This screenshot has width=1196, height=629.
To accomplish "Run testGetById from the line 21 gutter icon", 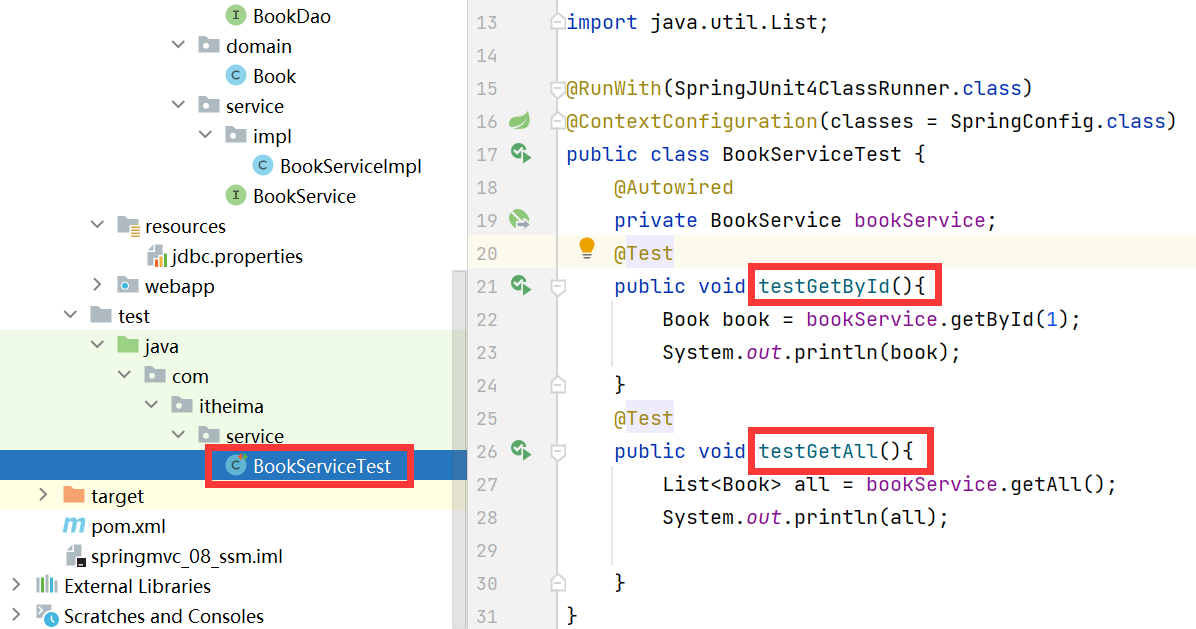I will 521,285.
